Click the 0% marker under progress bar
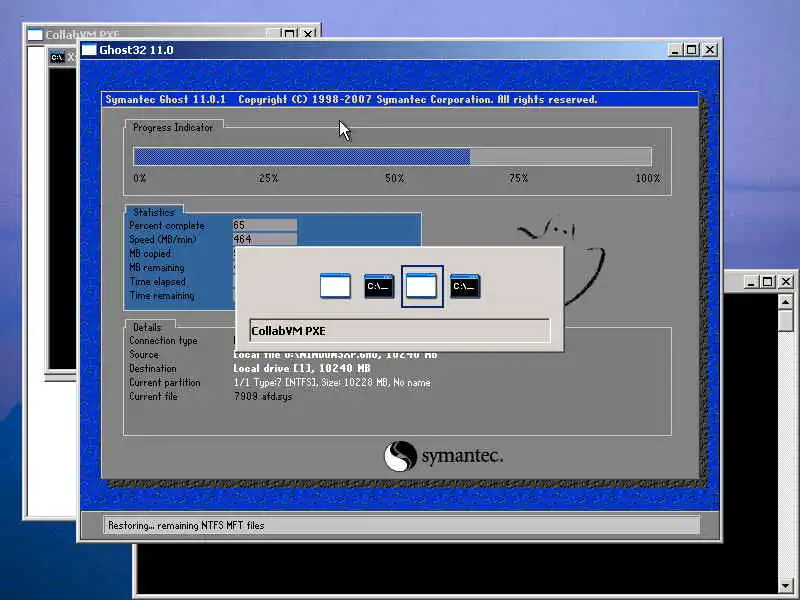Screen dimensions: 800x600 click(x=140, y=178)
